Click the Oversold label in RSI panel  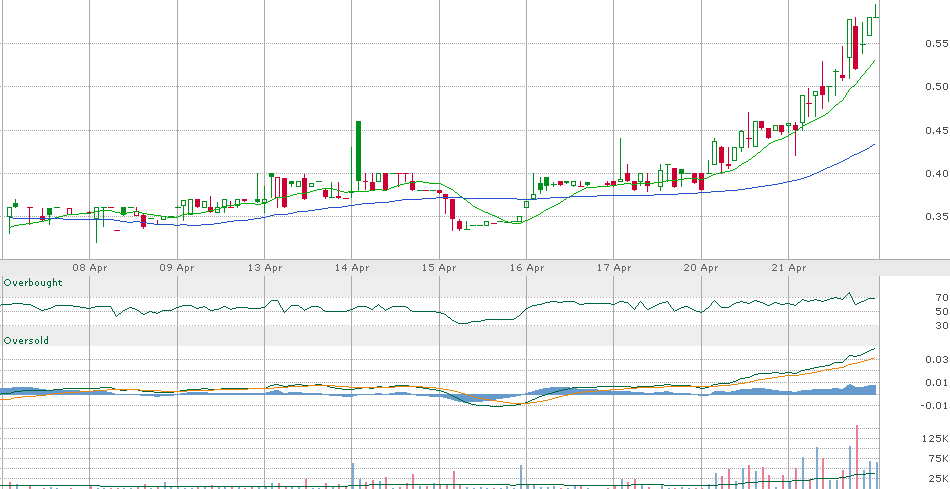click(x=27, y=341)
